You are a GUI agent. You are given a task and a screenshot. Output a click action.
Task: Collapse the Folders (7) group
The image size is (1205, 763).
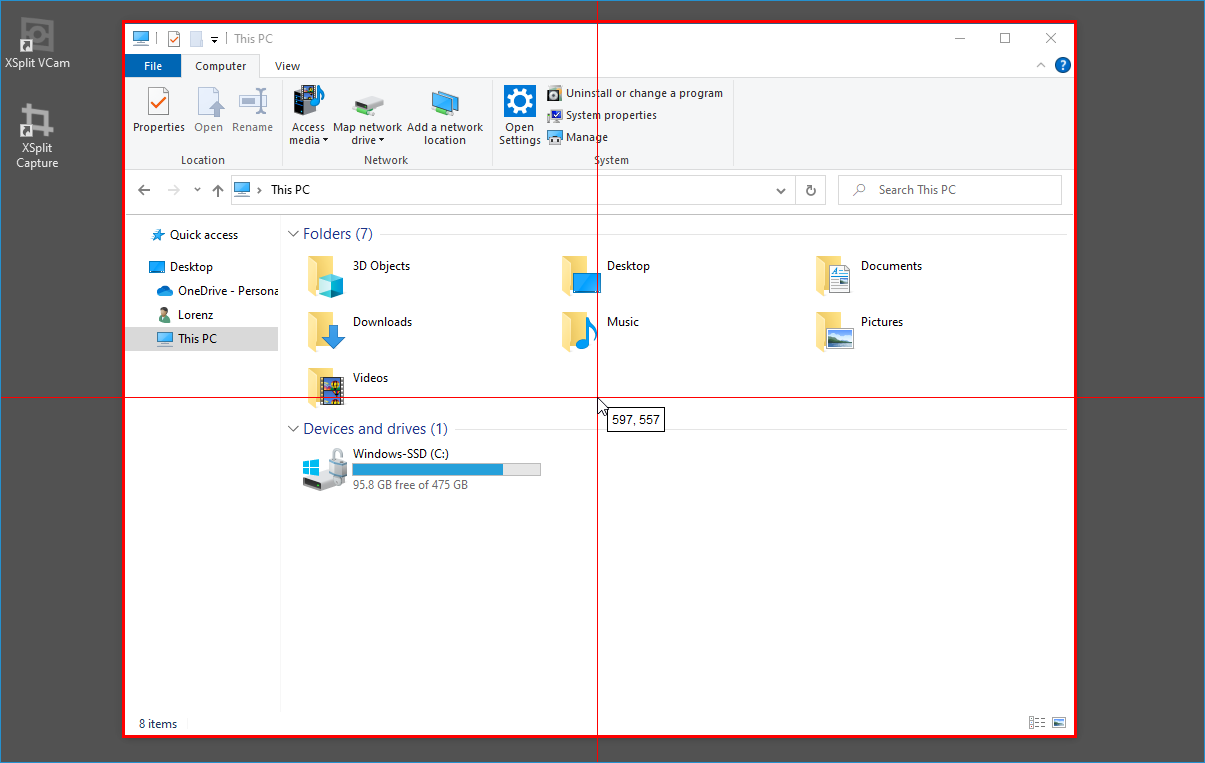coord(293,234)
